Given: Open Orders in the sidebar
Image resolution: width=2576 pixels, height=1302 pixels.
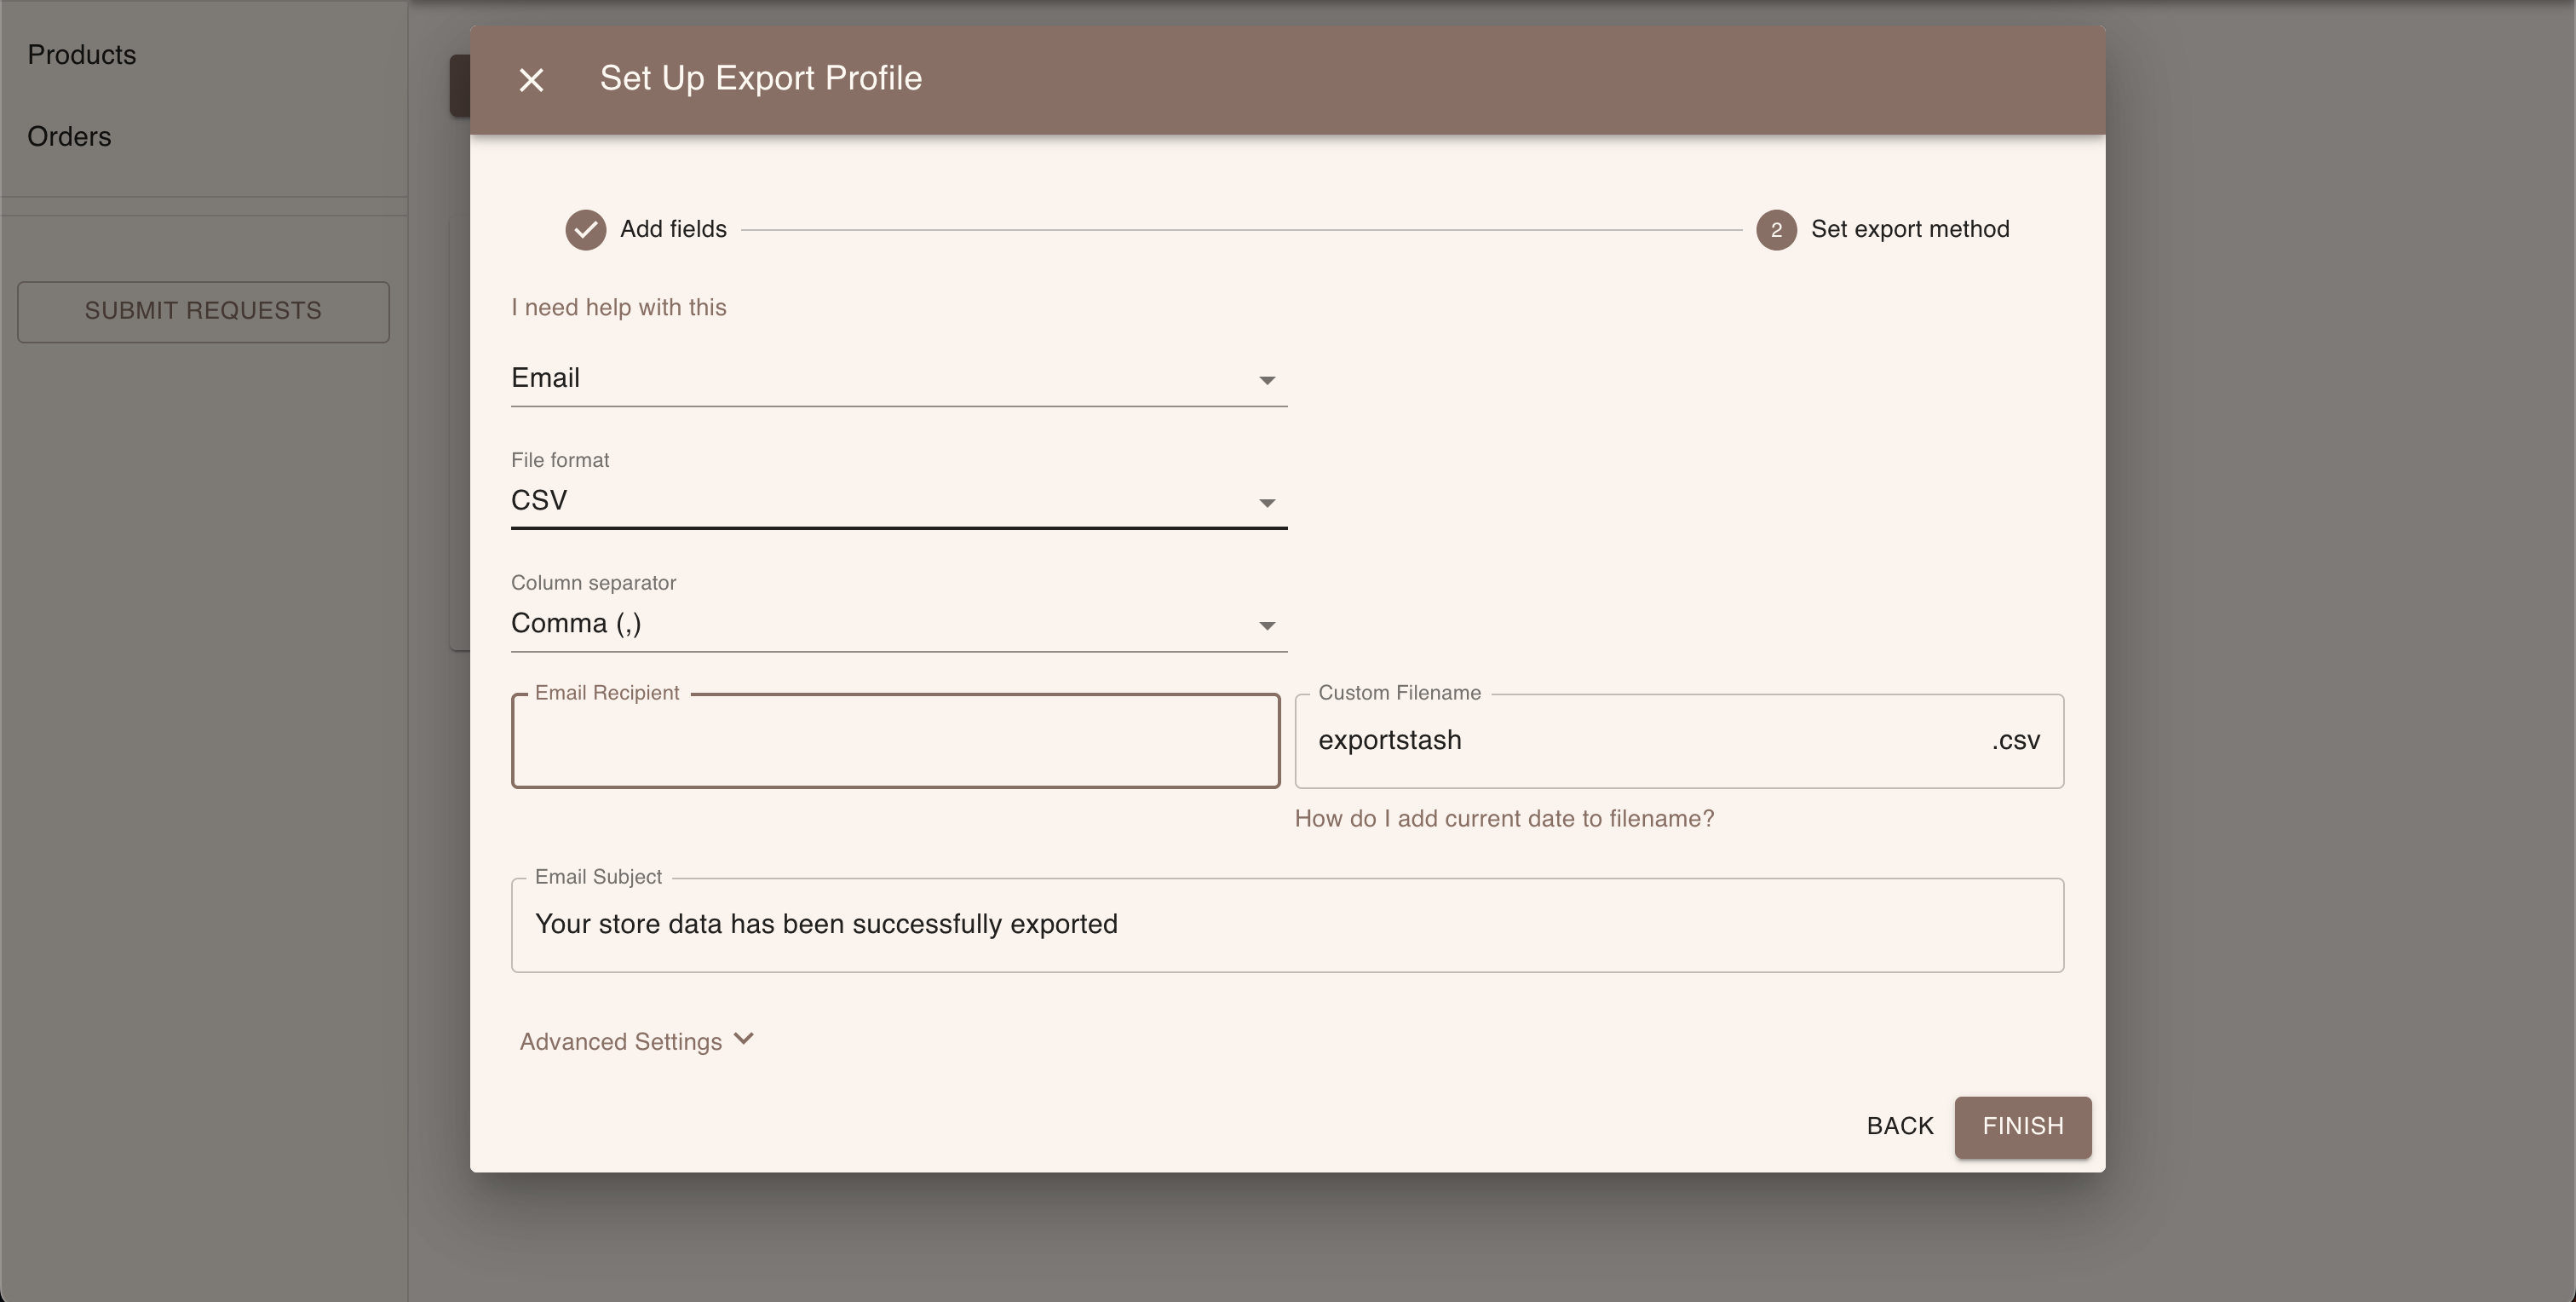Looking at the screenshot, I should [x=69, y=137].
